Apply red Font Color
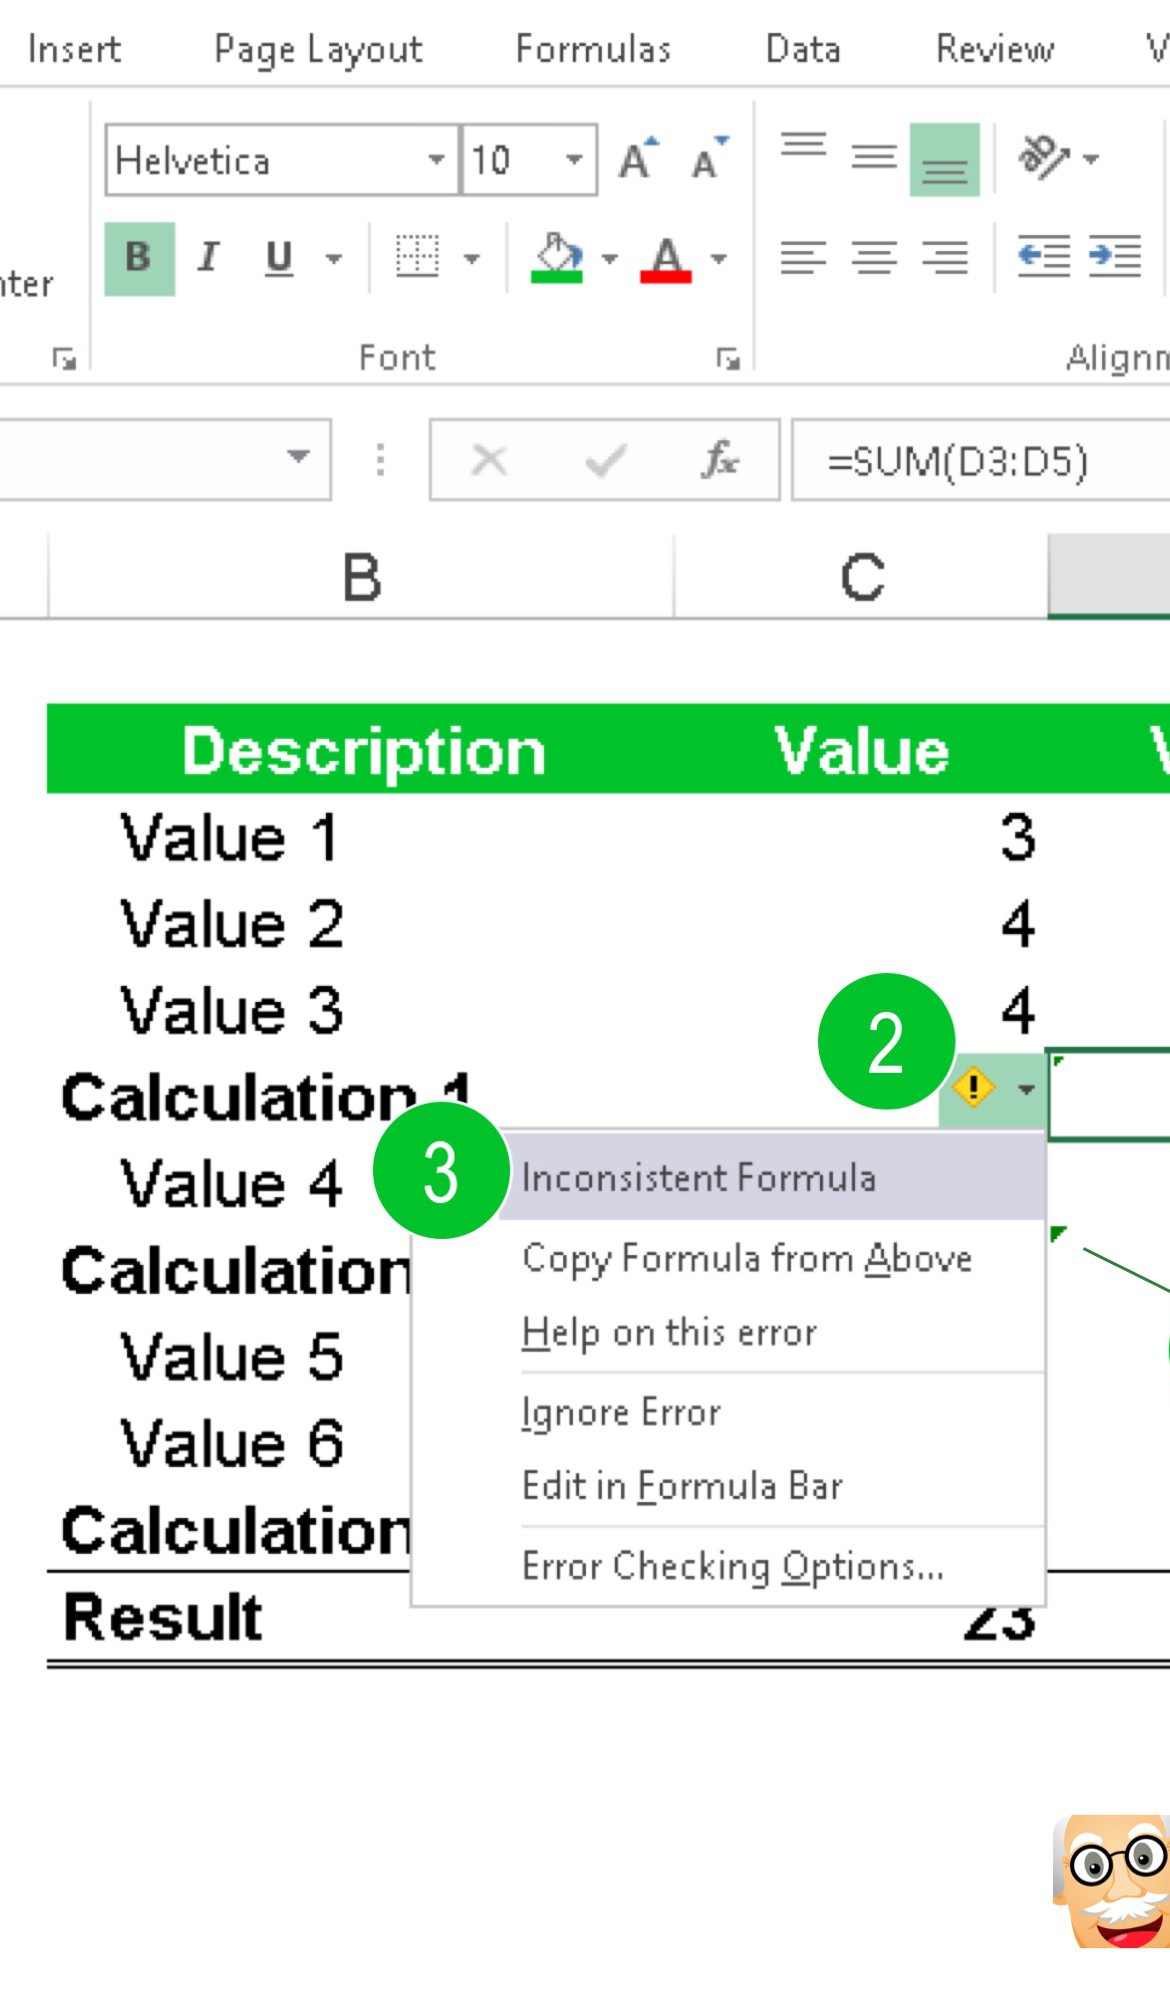Viewport: 1170px width, 2000px height. 666,258
